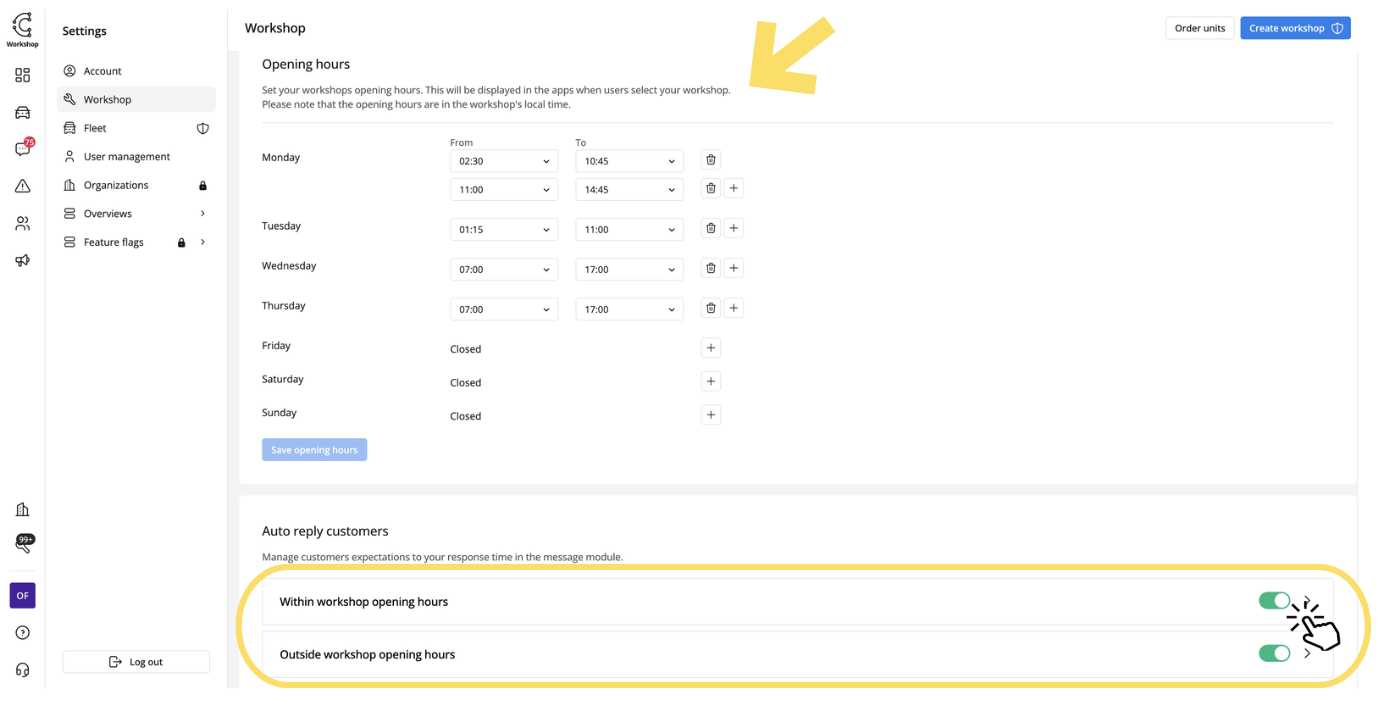Expand Outside workshop opening hours chevron

coord(1307,653)
